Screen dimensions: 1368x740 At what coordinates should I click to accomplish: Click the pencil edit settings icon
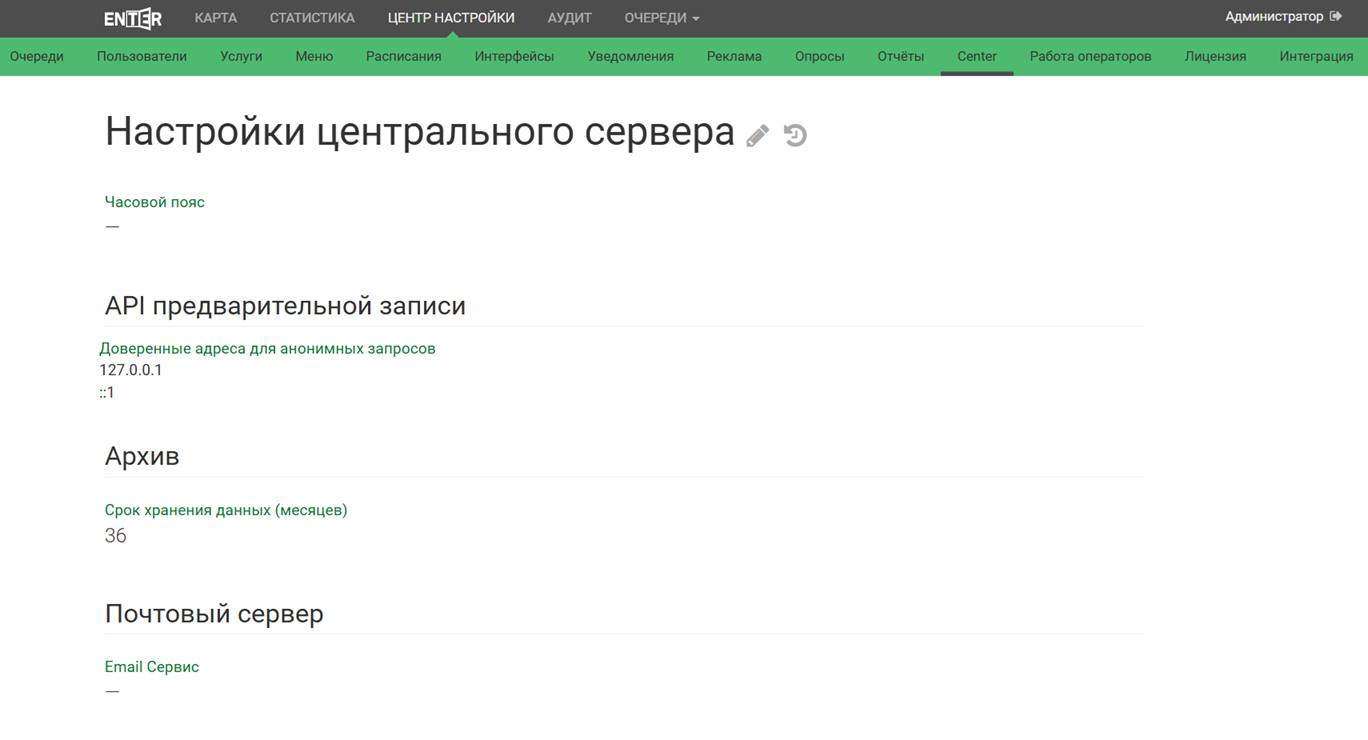(x=758, y=135)
